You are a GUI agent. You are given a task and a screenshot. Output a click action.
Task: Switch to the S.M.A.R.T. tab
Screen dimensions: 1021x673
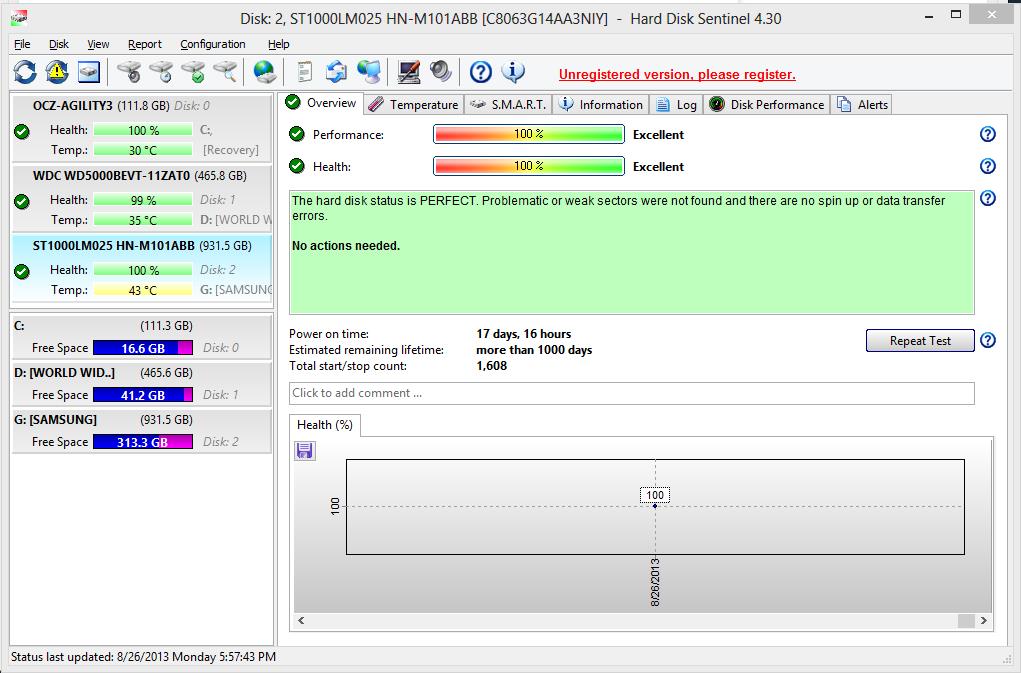pos(508,105)
